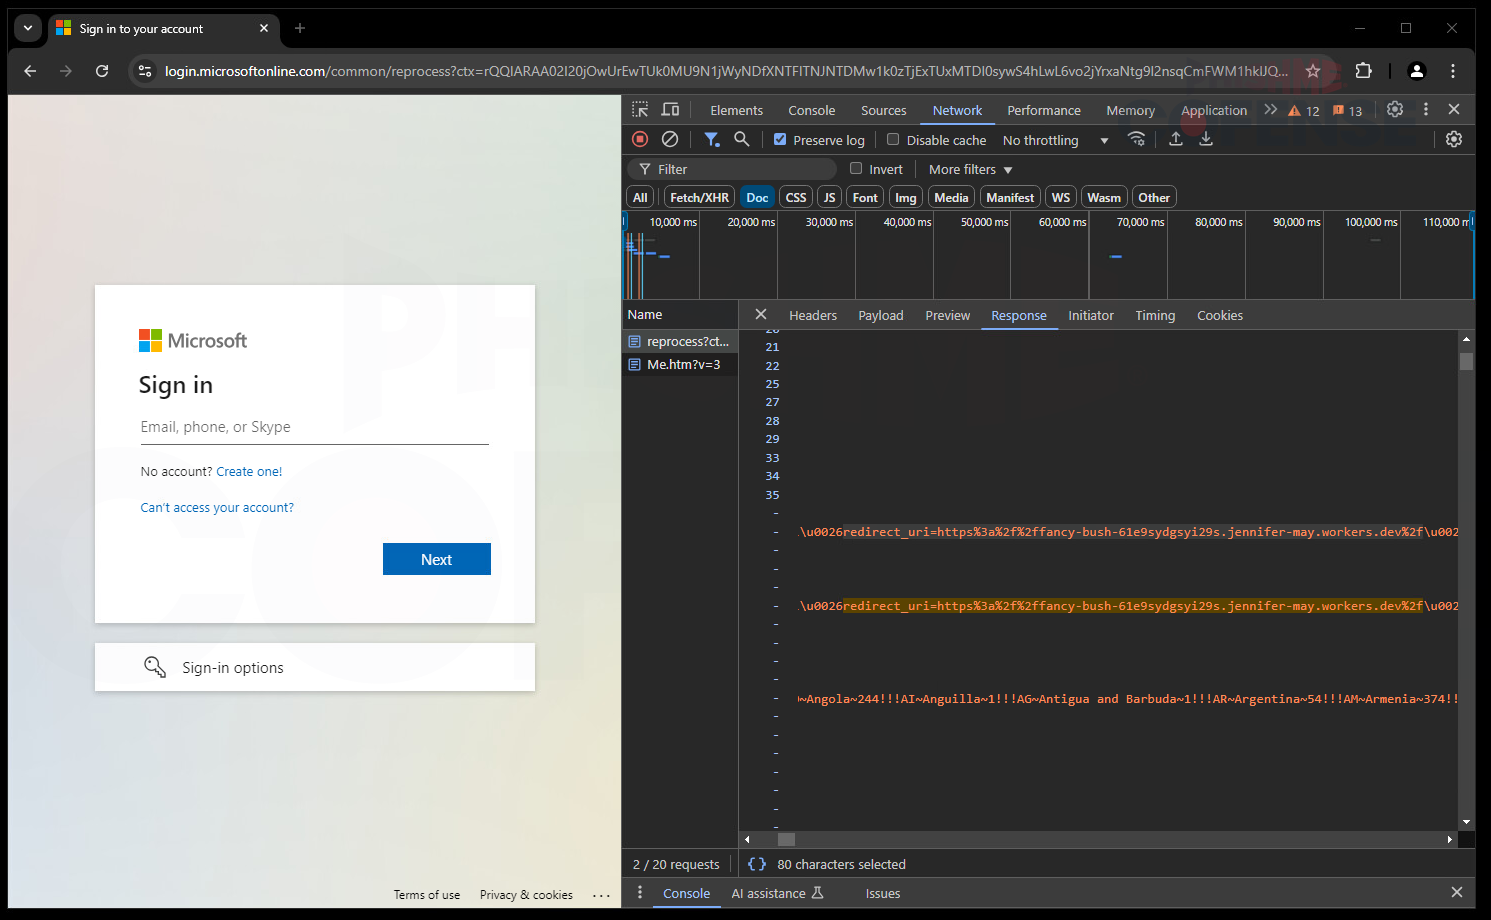Show the 13 issues indicator
The width and height of the screenshot is (1491, 920).
(x=1348, y=110)
